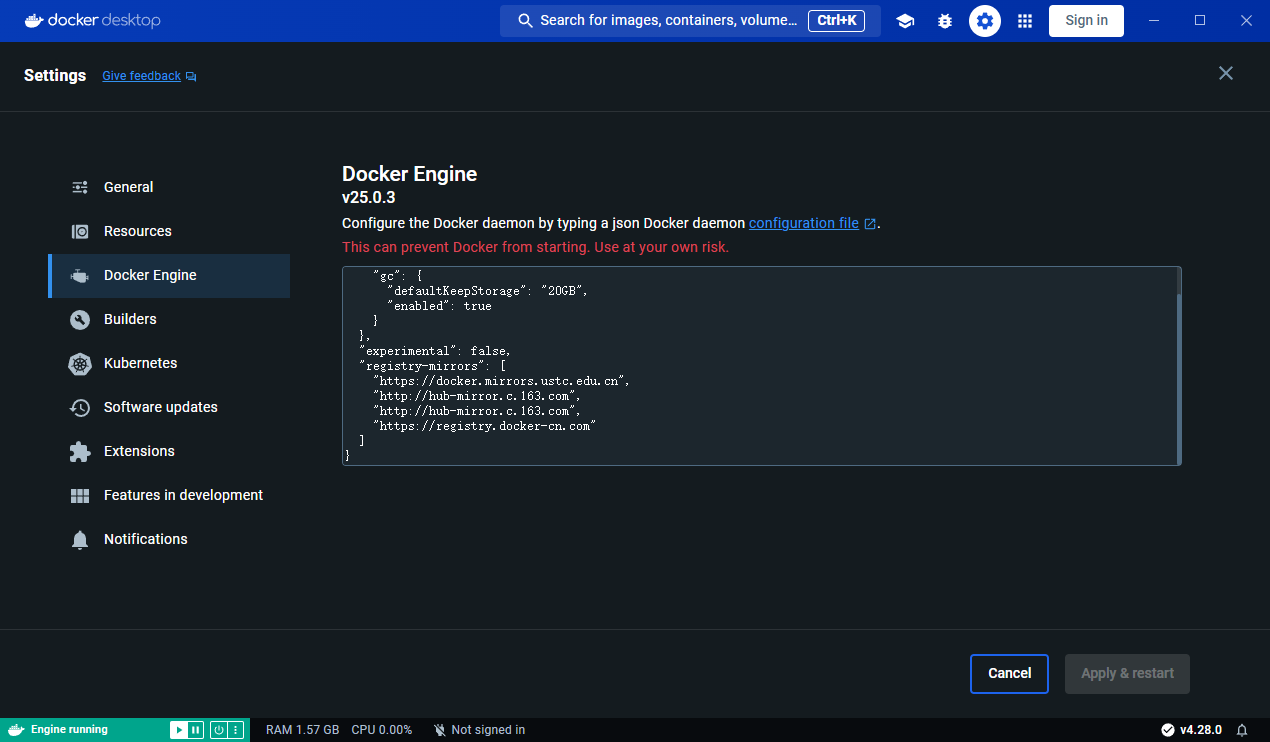
Task: Open the configuration file link
Action: click(x=804, y=223)
